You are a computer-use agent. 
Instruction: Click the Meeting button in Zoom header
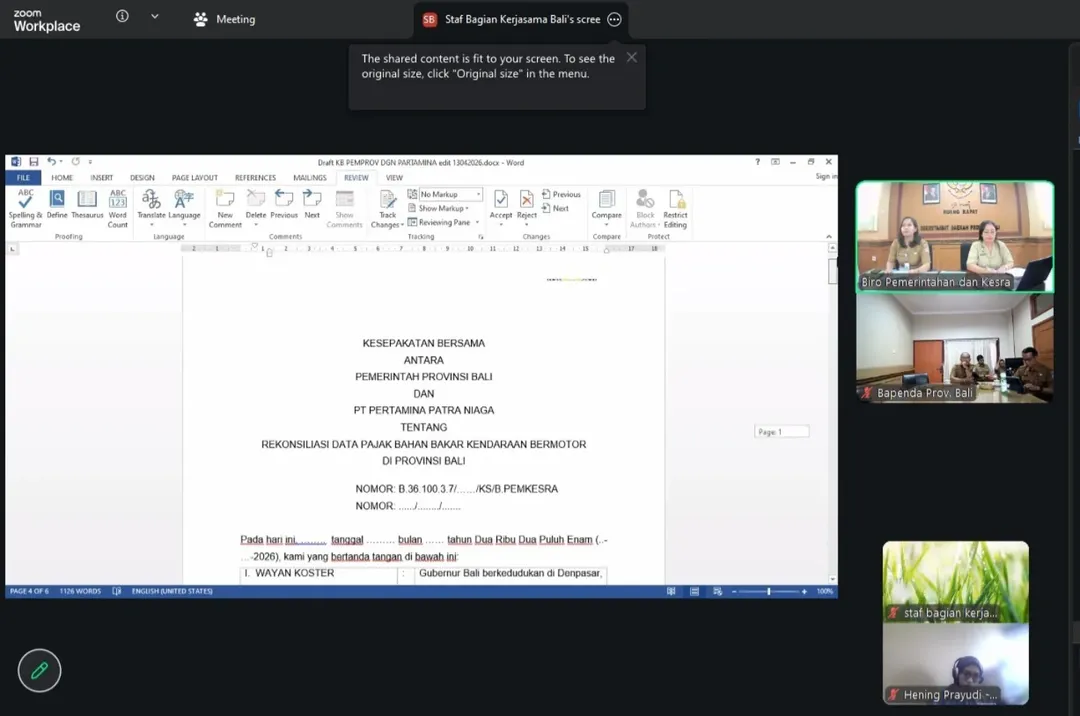coord(225,19)
